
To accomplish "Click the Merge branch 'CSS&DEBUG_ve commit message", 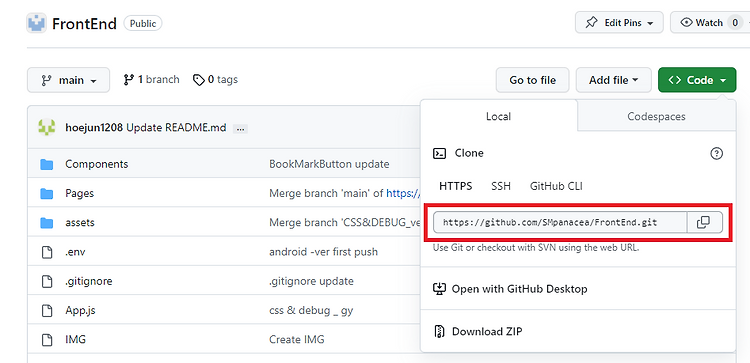I will click(344, 222).
